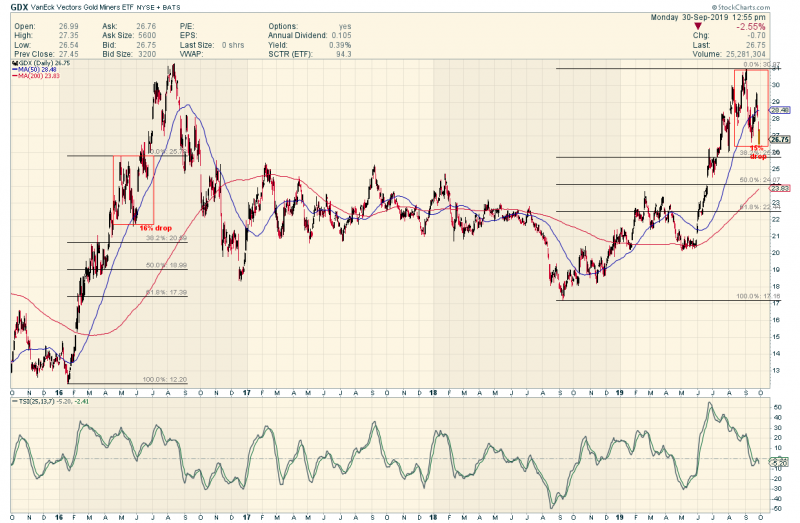Click the red 23.83 price tag on axis
Image resolution: width=800 pixels, height=523 pixels.
coord(780,188)
